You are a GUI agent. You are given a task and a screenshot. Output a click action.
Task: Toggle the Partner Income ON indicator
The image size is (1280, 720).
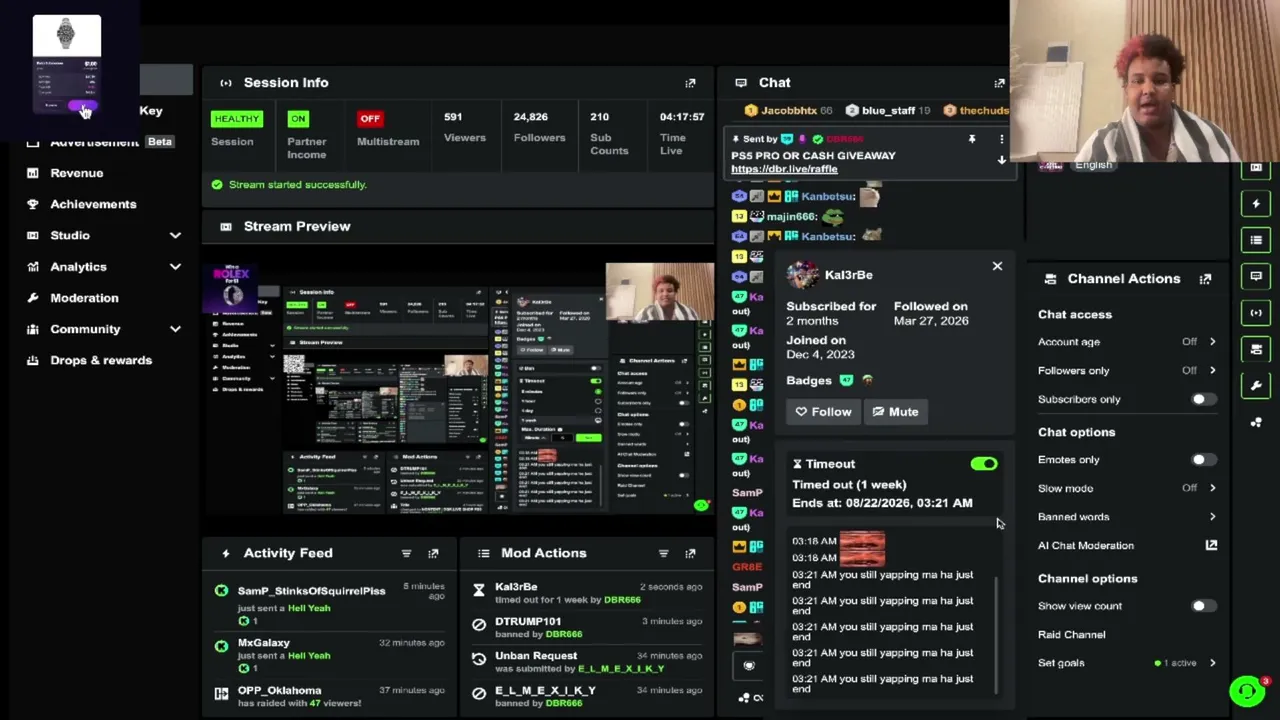298,118
